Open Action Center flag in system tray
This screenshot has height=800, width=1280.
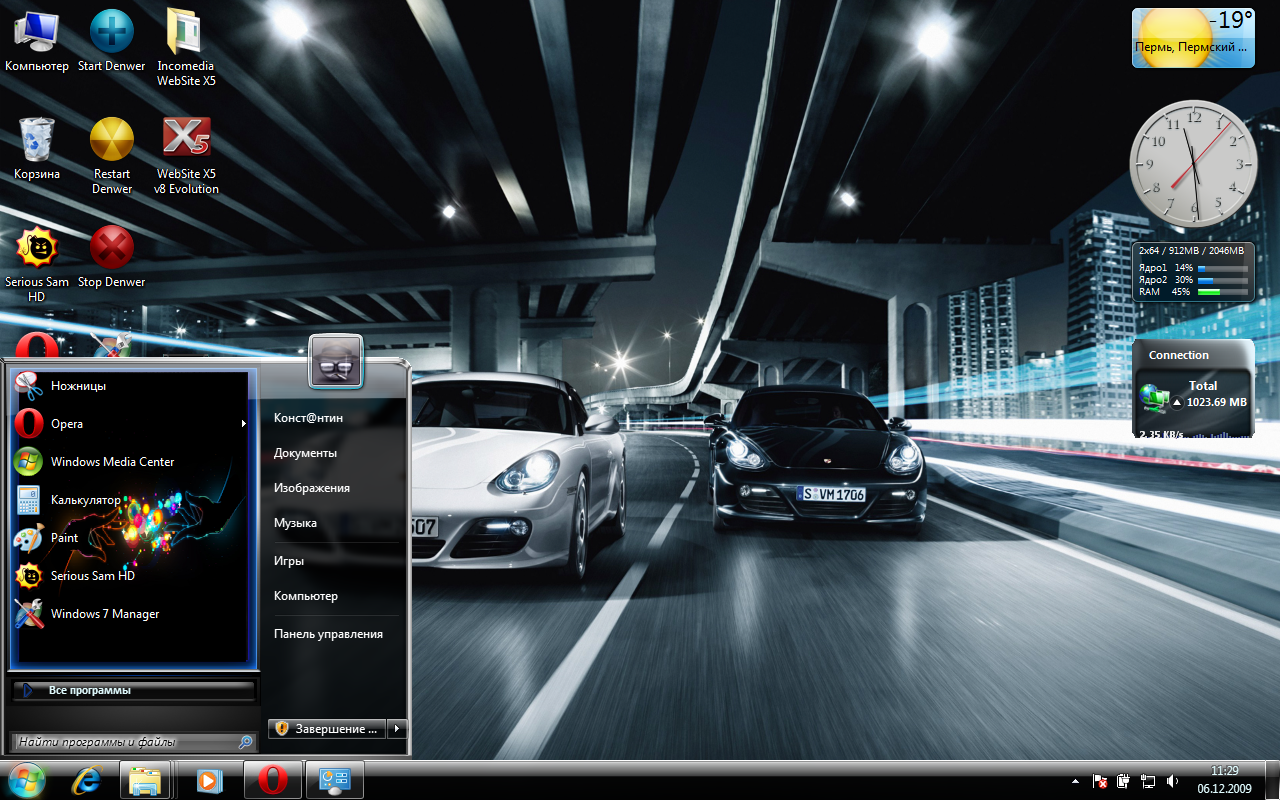[x=1100, y=780]
